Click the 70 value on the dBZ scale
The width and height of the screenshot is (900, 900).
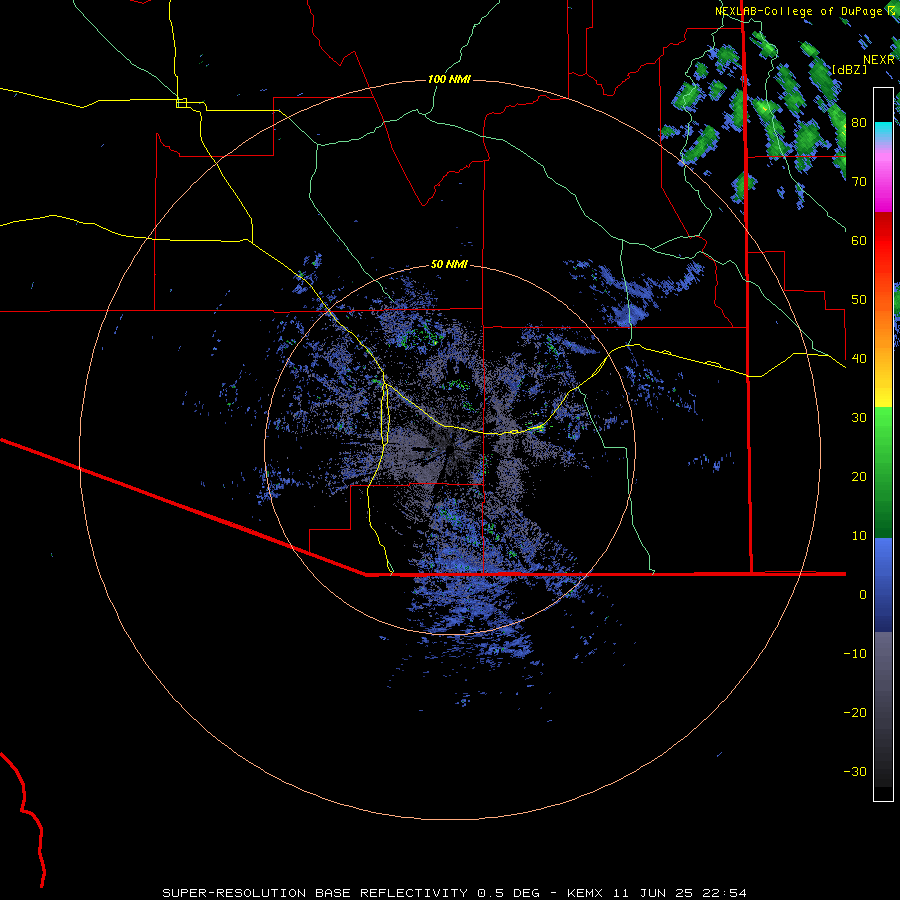(859, 181)
